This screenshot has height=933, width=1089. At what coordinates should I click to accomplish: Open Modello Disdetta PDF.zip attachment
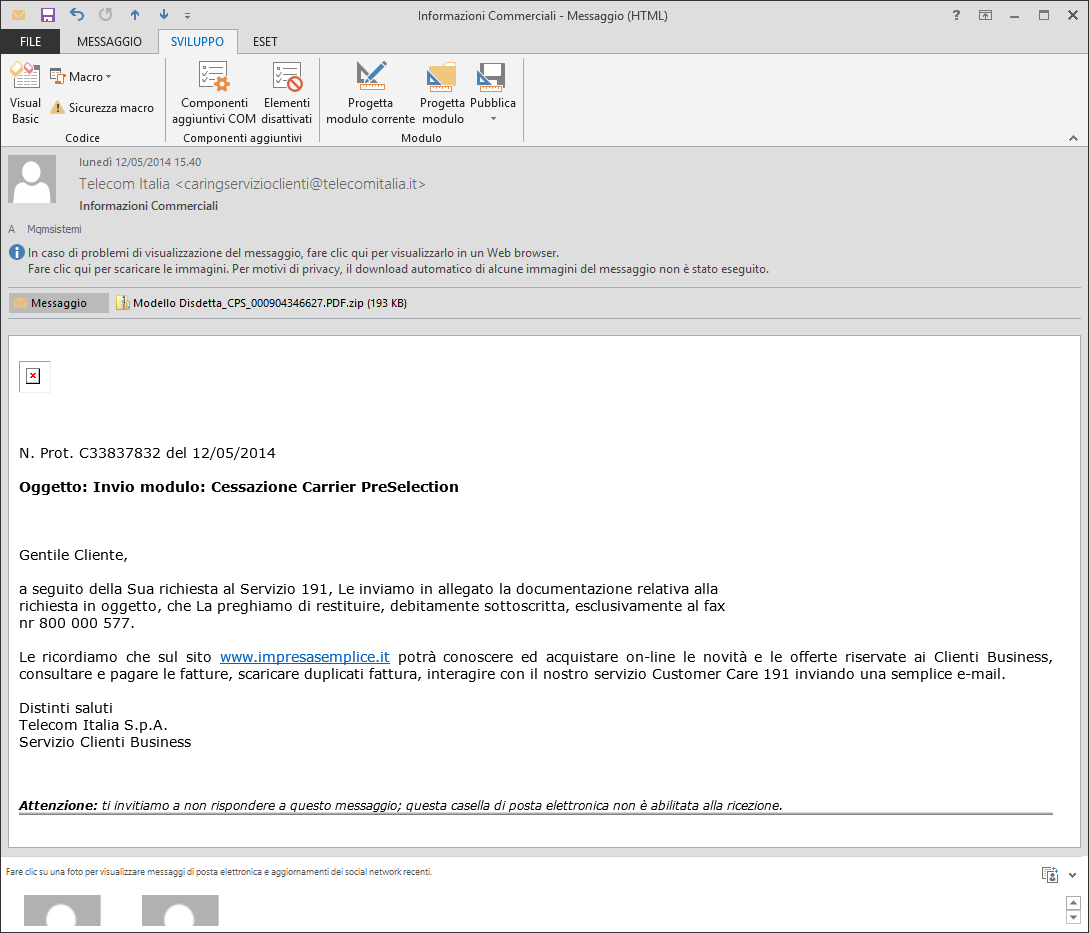coord(261,303)
